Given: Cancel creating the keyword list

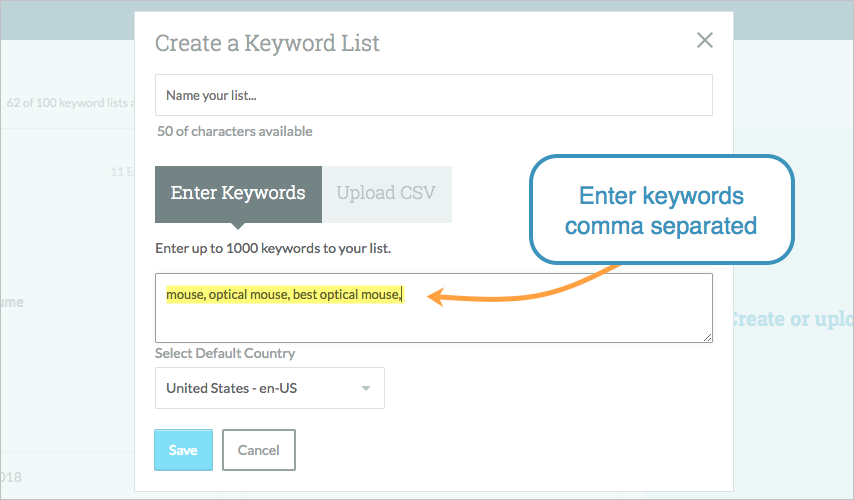Looking at the screenshot, I should point(258,450).
